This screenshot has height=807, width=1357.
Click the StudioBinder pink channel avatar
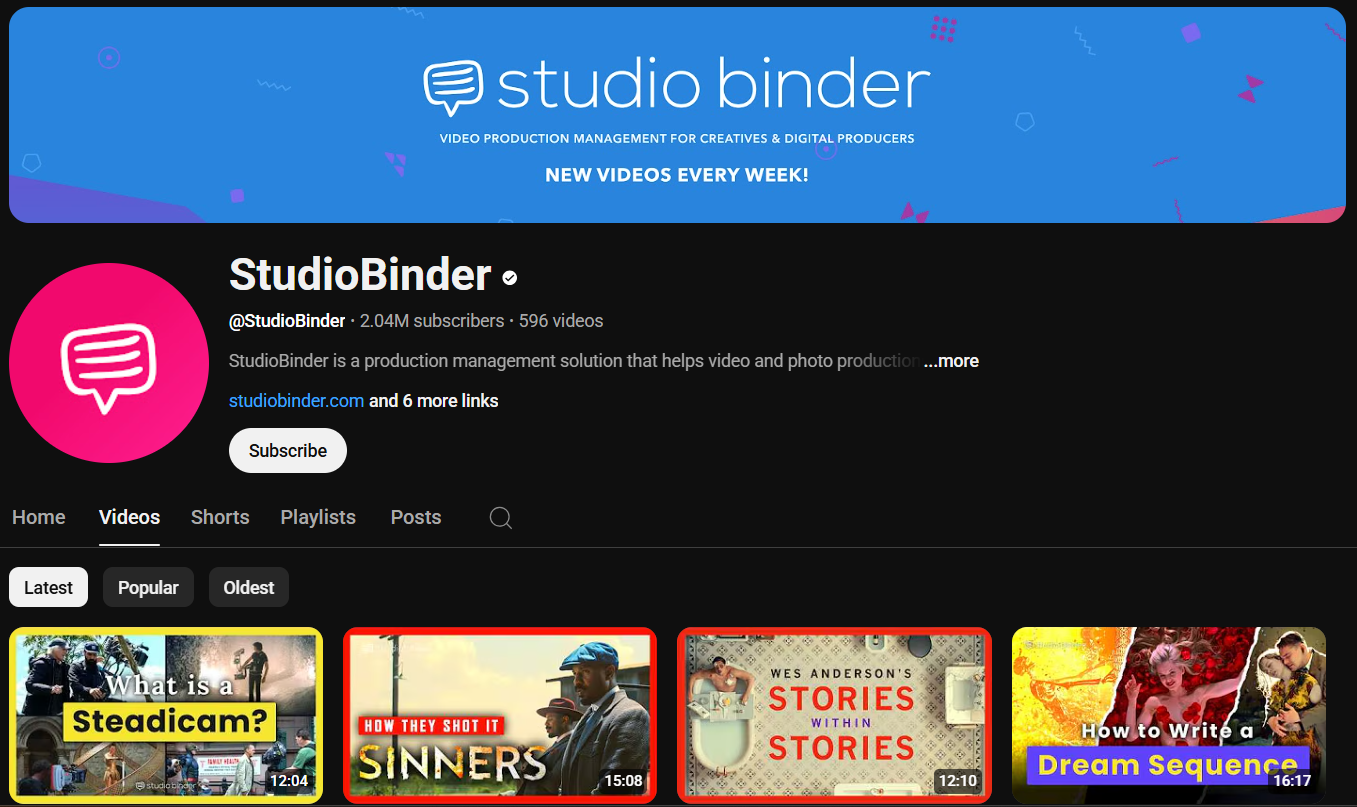(x=109, y=363)
